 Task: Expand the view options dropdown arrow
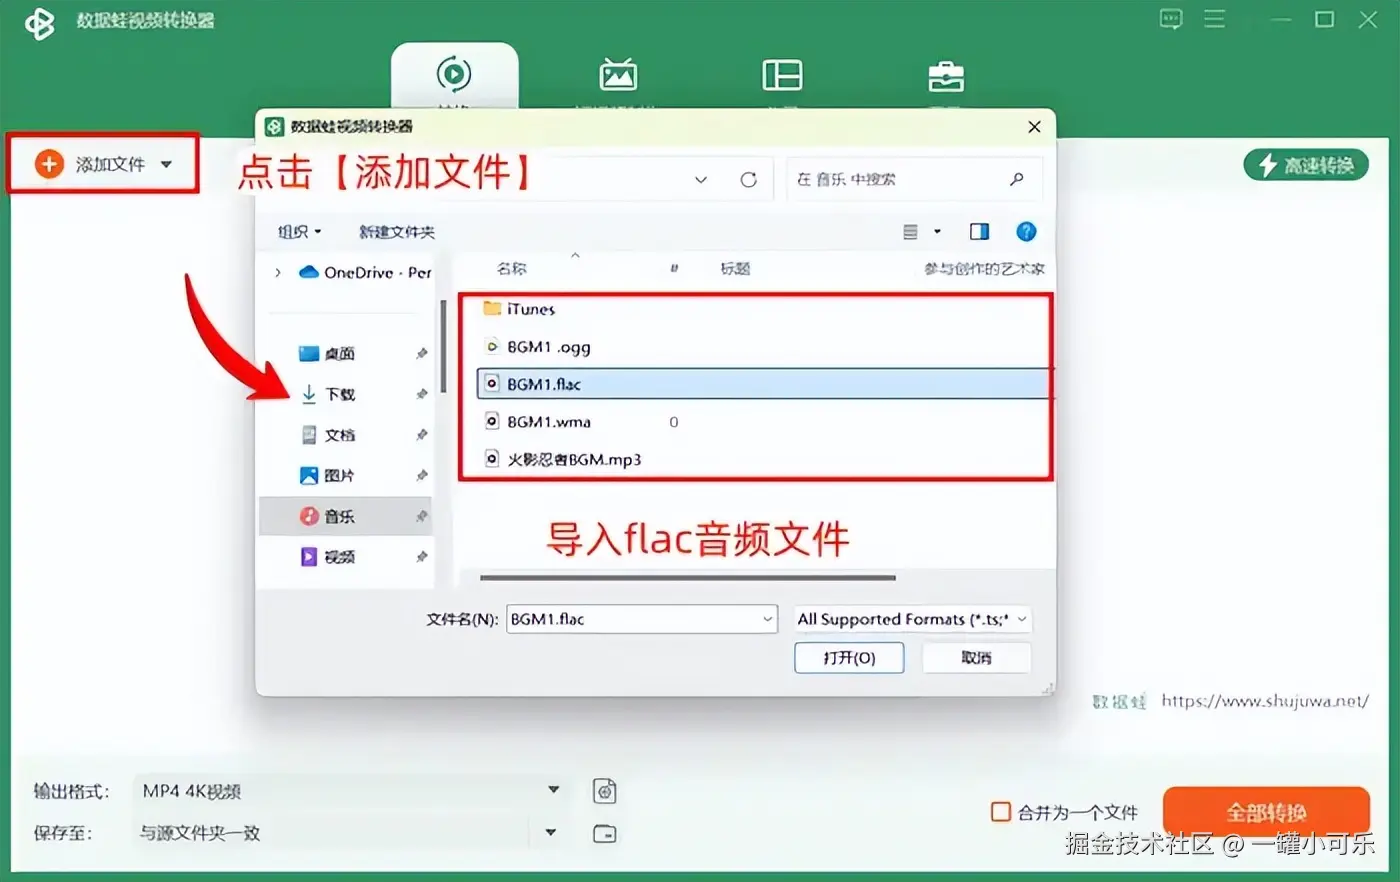pos(937,232)
